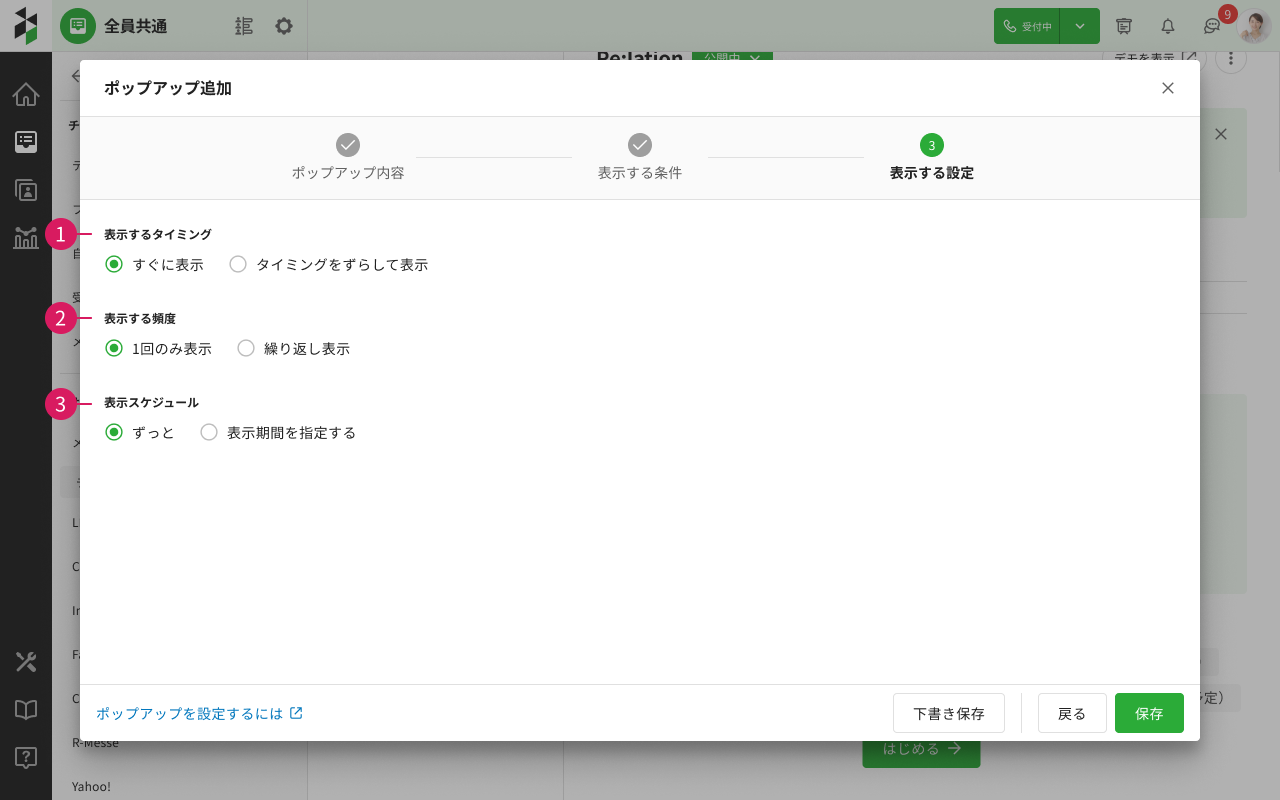1280x800 pixels.
Task: Go to ポップアップ内容 step
Action: (348, 145)
